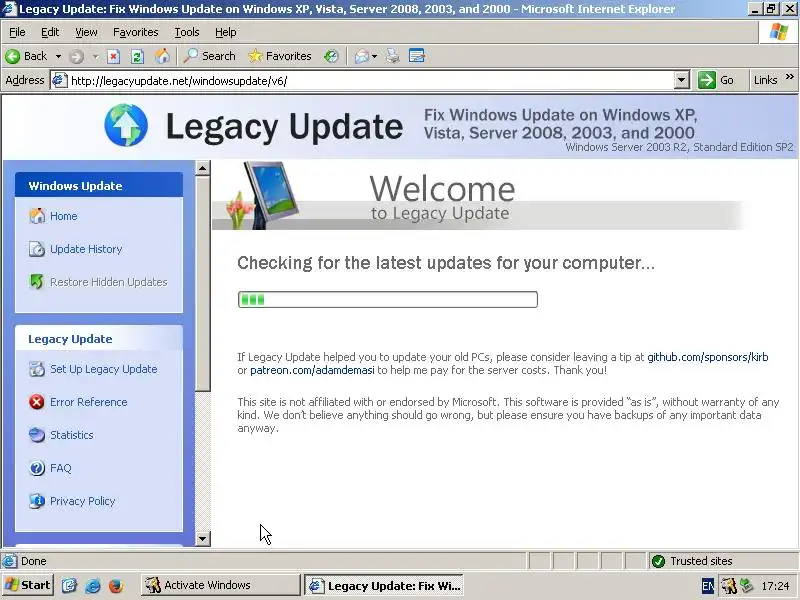Image resolution: width=800 pixels, height=600 pixels.
Task: Click the green update progress bar
Action: click(x=388, y=299)
